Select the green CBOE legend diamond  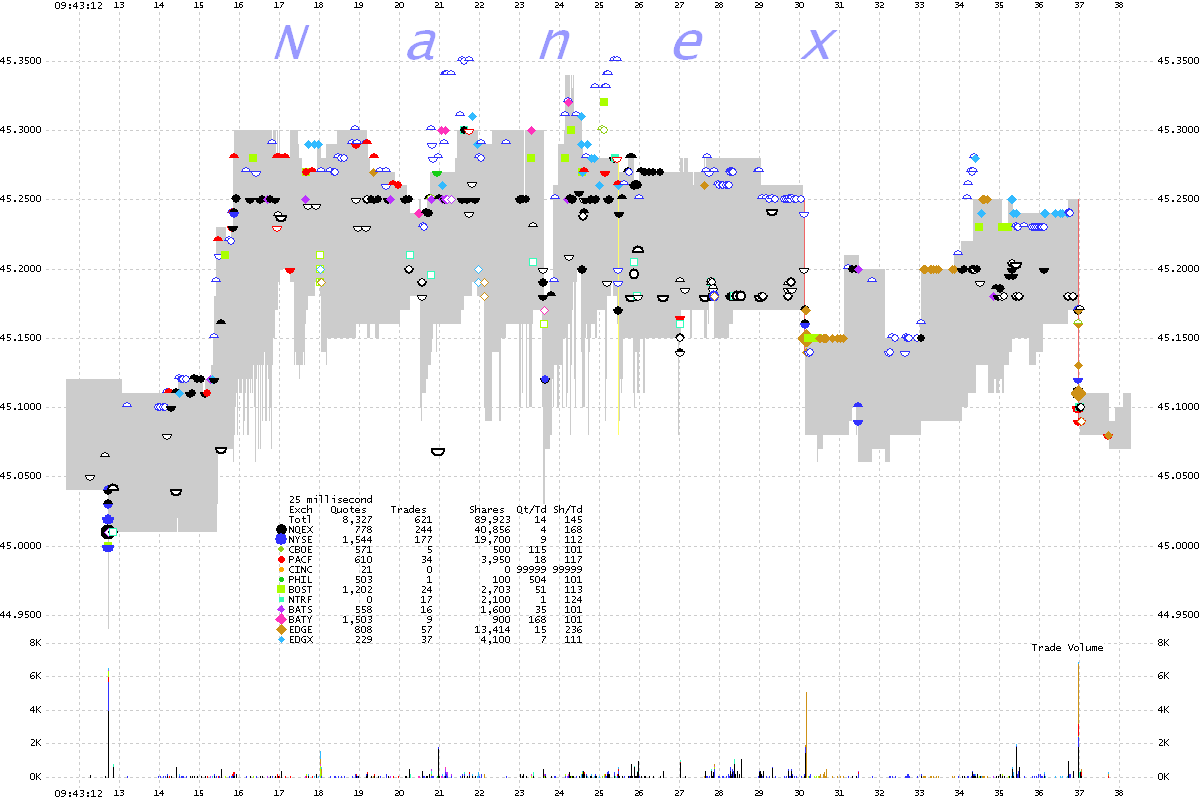click(282, 549)
